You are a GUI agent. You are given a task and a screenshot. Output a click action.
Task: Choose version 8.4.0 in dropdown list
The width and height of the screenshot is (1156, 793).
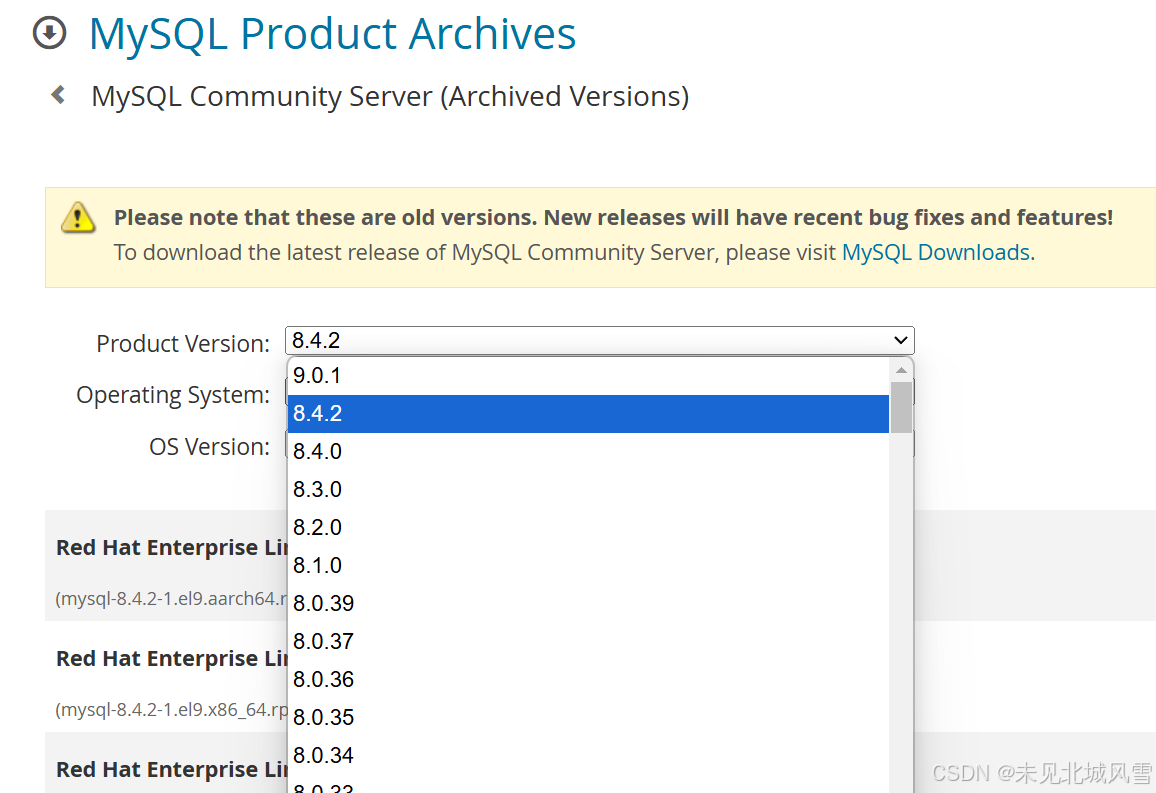click(588, 451)
